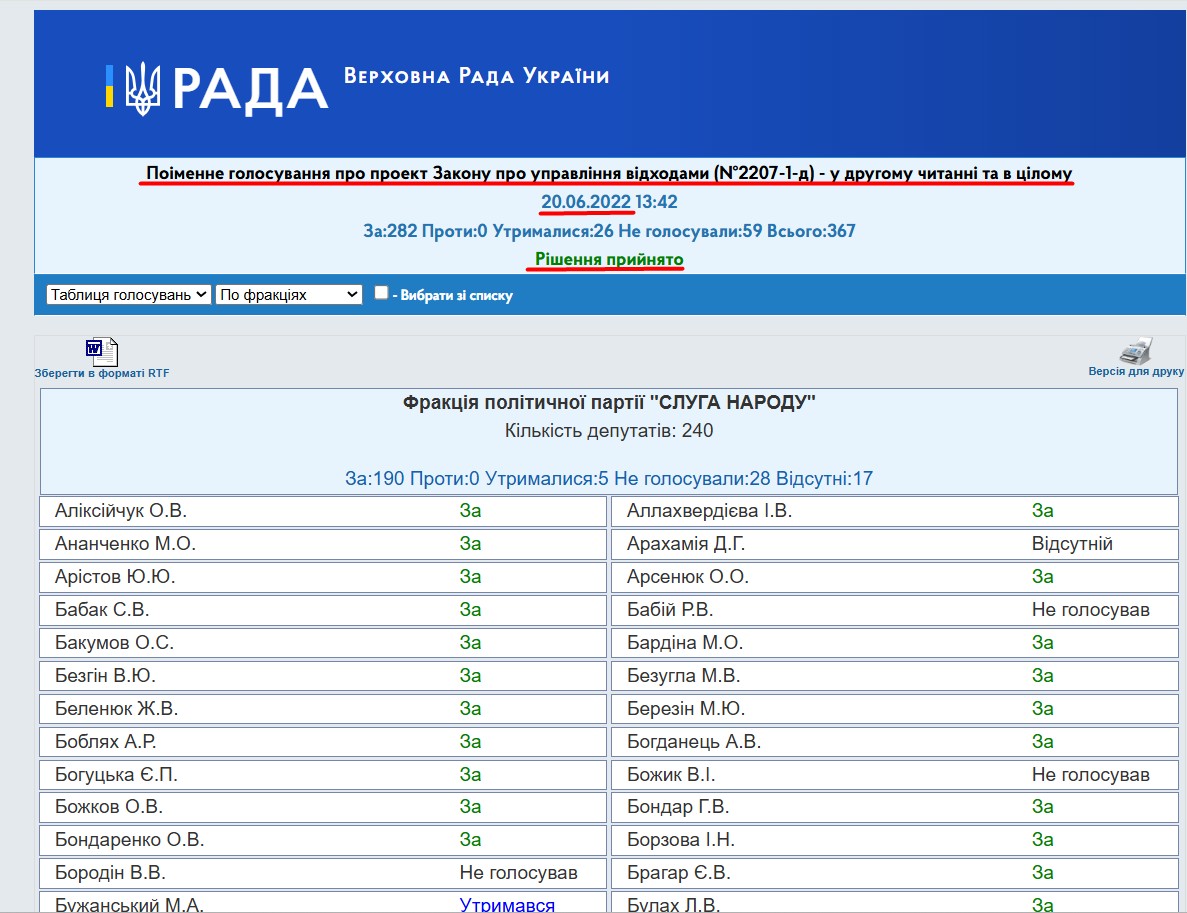Select deputy 'Бондар Г.В.'
Screen dimensions: 1187x913
678,807
